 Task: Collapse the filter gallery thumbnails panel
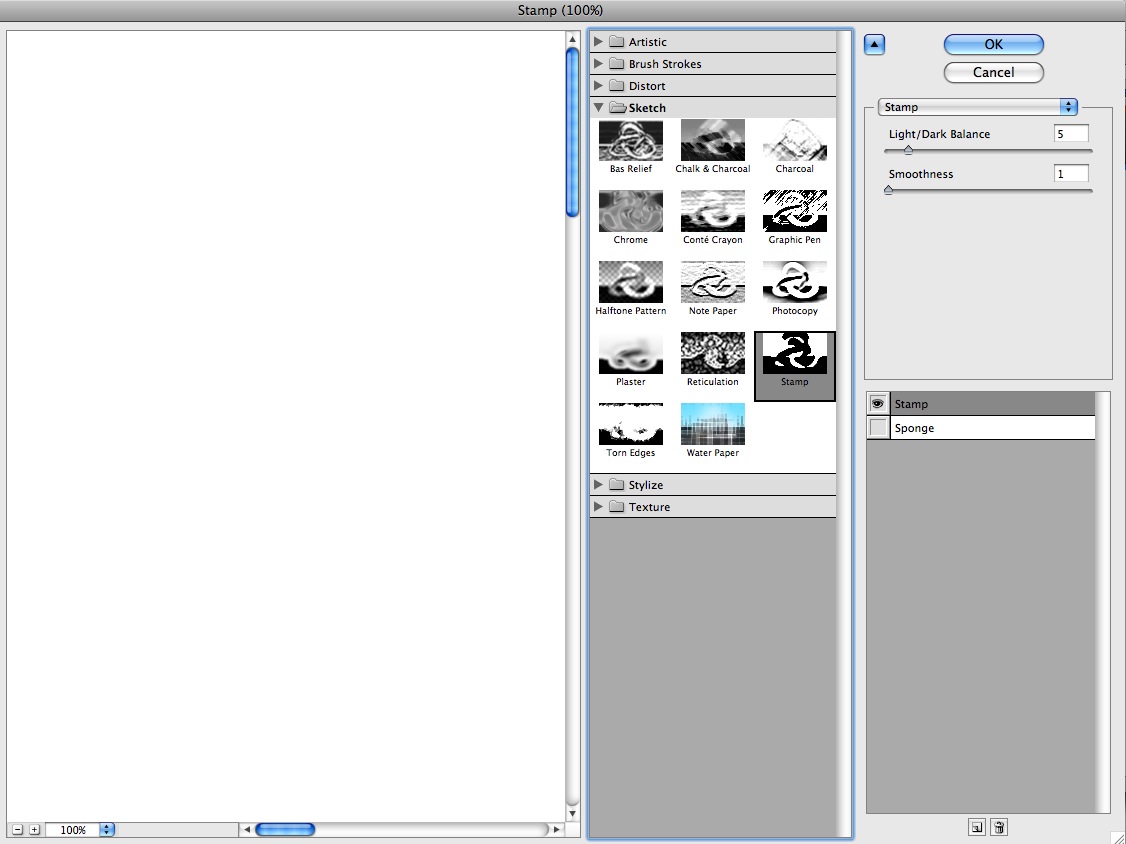point(874,44)
